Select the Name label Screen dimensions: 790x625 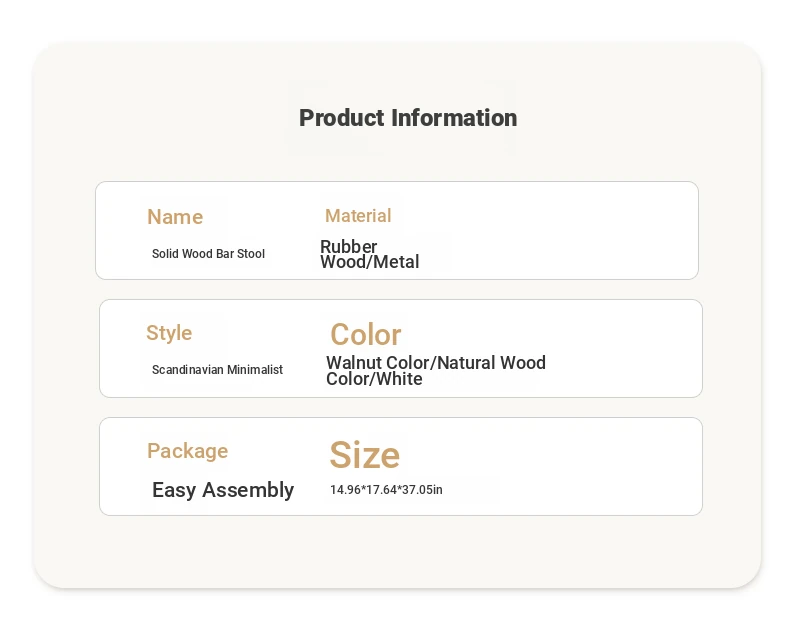(175, 217)
